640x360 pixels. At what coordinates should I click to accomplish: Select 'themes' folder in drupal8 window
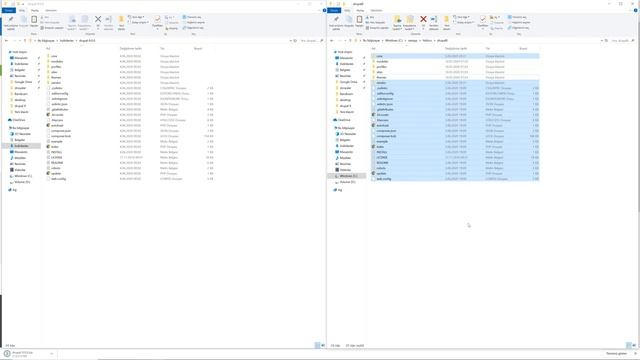coord(455,78)
